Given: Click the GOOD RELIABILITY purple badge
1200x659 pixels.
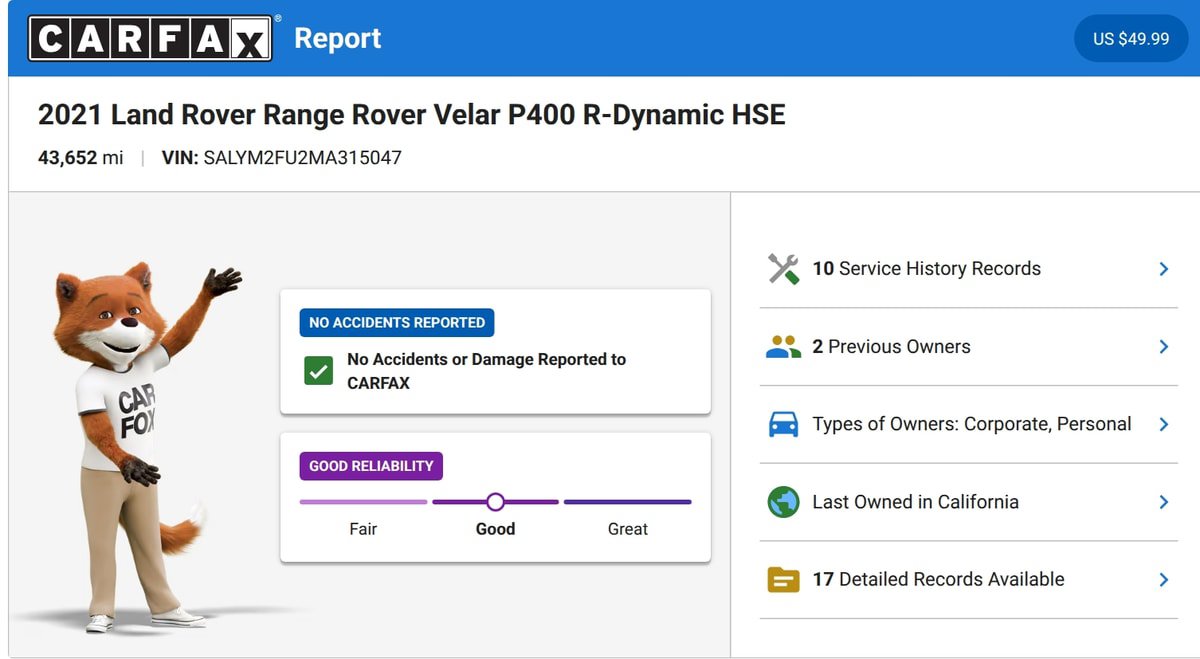Looking at the screenshot, I should pos(371,466).
